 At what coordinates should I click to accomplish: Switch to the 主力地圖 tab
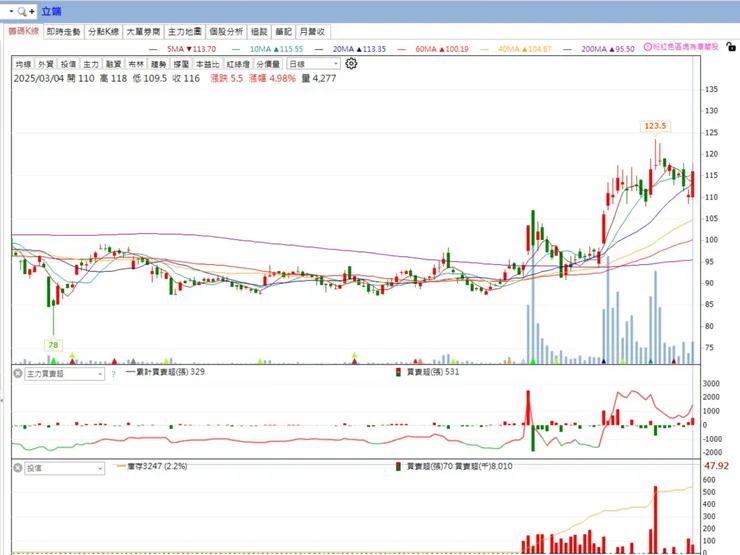tap(185, 32)
